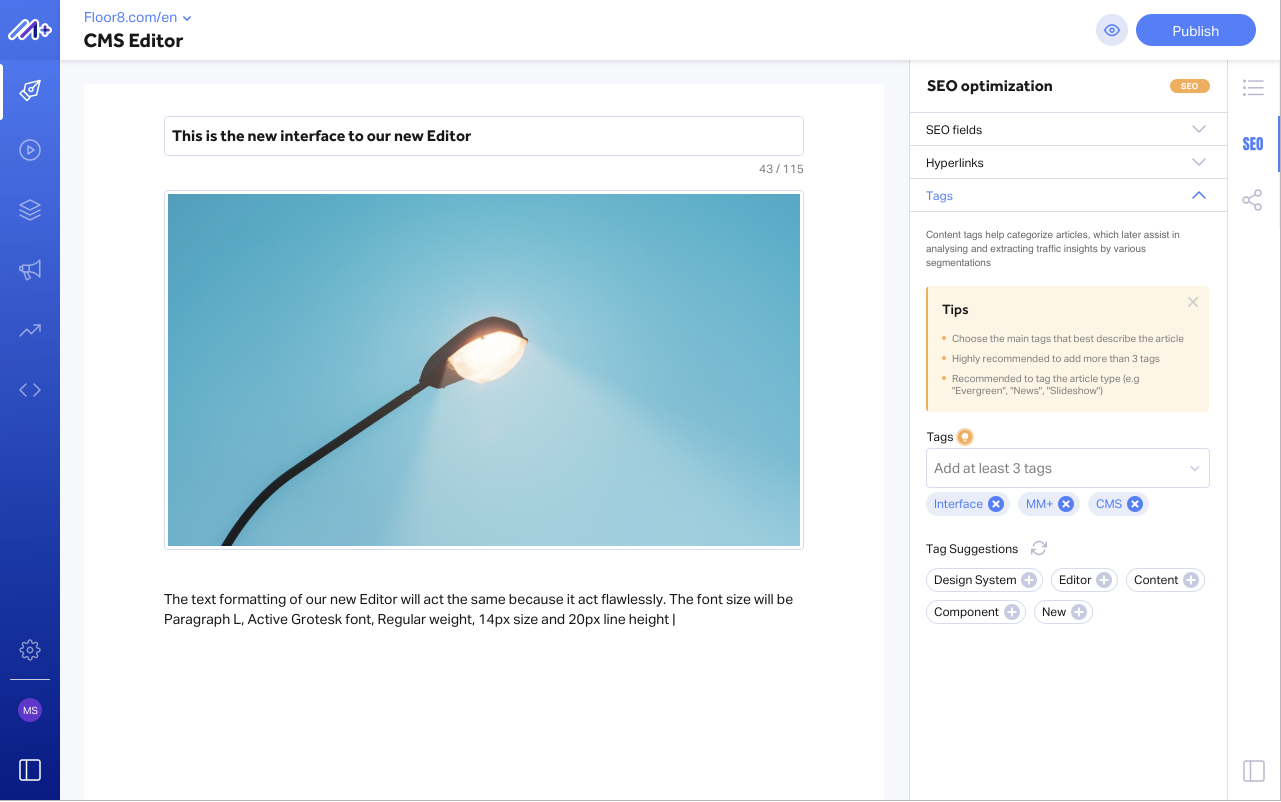Add the Design System suggested tag
The image size is (1281, 802).
pos(1029,580)
